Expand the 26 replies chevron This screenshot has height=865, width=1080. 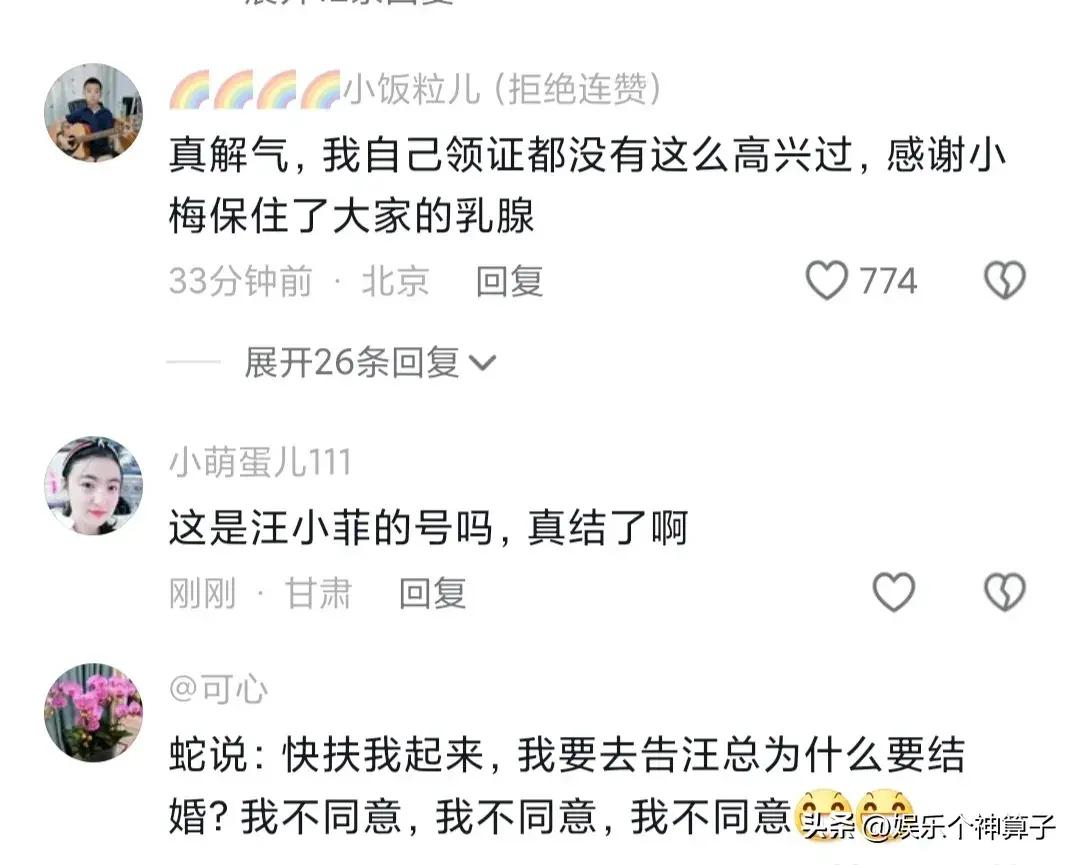(482, 362)
